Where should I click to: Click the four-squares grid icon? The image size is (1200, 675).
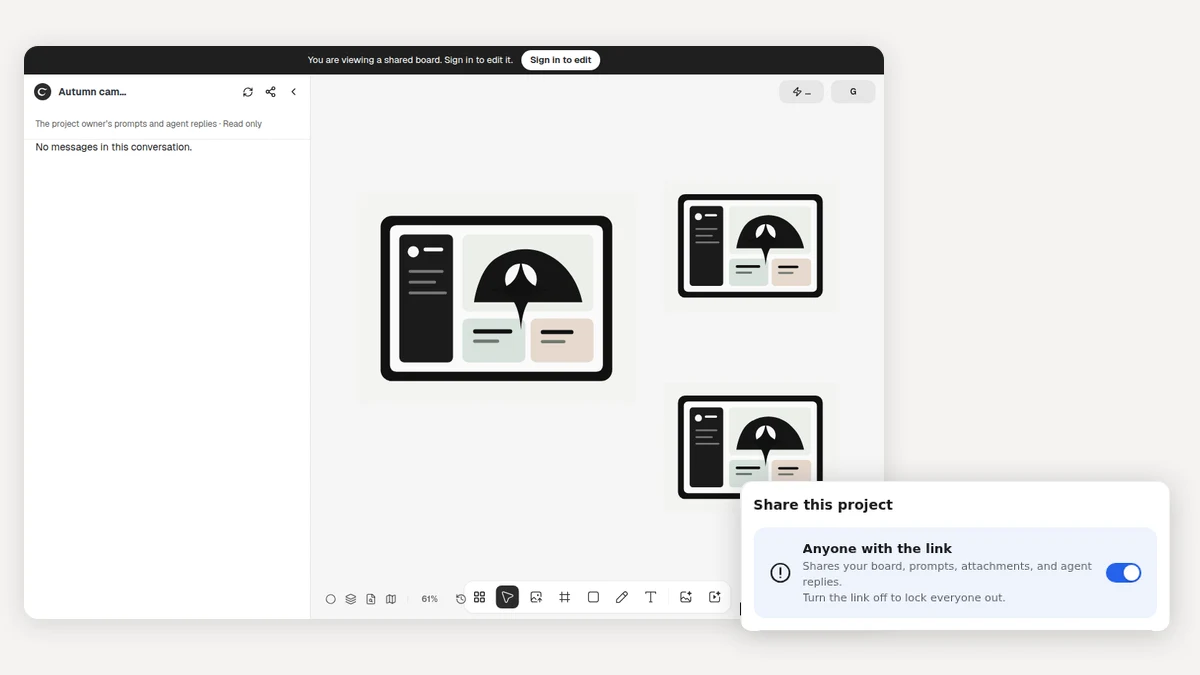coord(480,597)
